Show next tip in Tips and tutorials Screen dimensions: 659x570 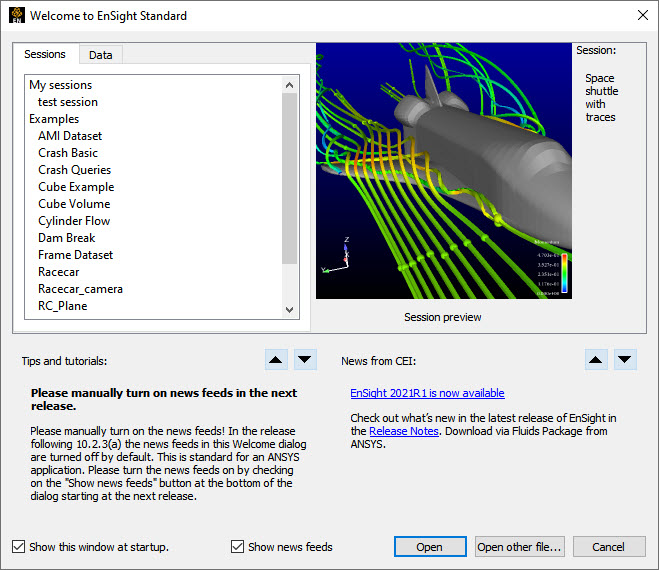(x=305, y=360)
